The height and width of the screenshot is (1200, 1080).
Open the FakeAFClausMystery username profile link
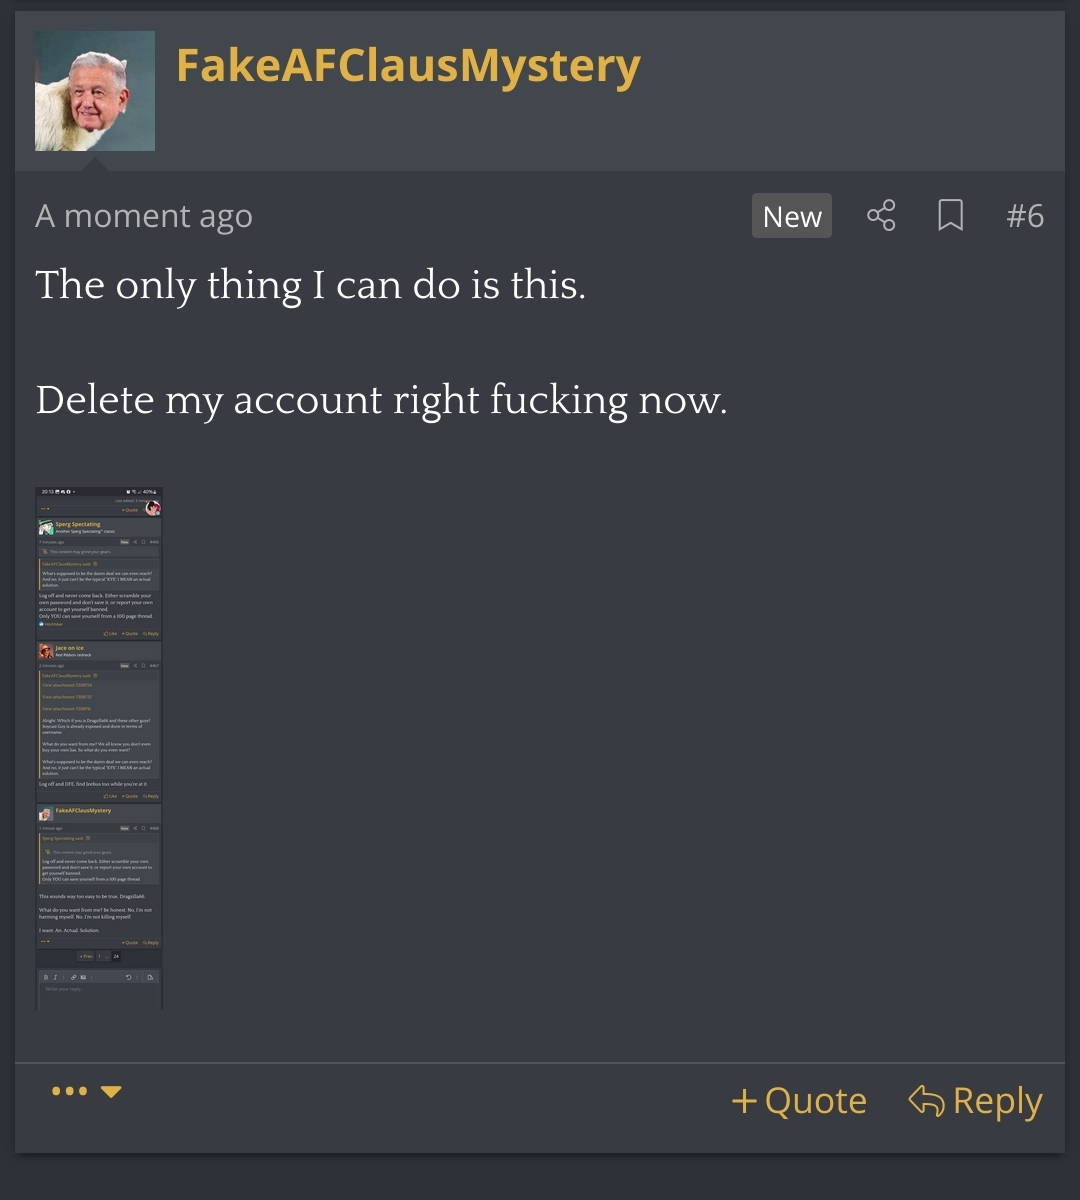[408, 66]
